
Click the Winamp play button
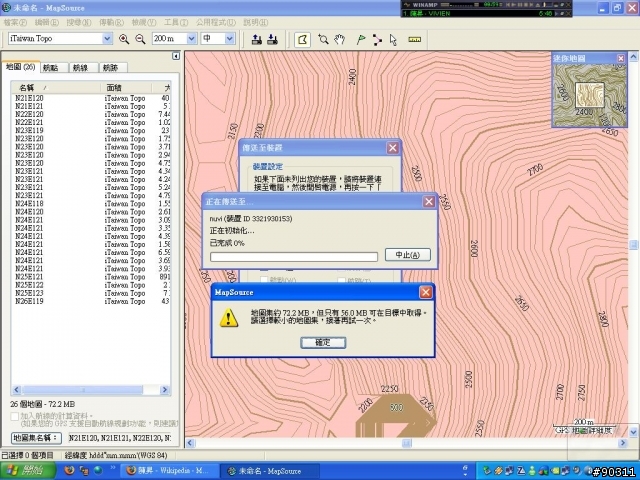[516, 5]
